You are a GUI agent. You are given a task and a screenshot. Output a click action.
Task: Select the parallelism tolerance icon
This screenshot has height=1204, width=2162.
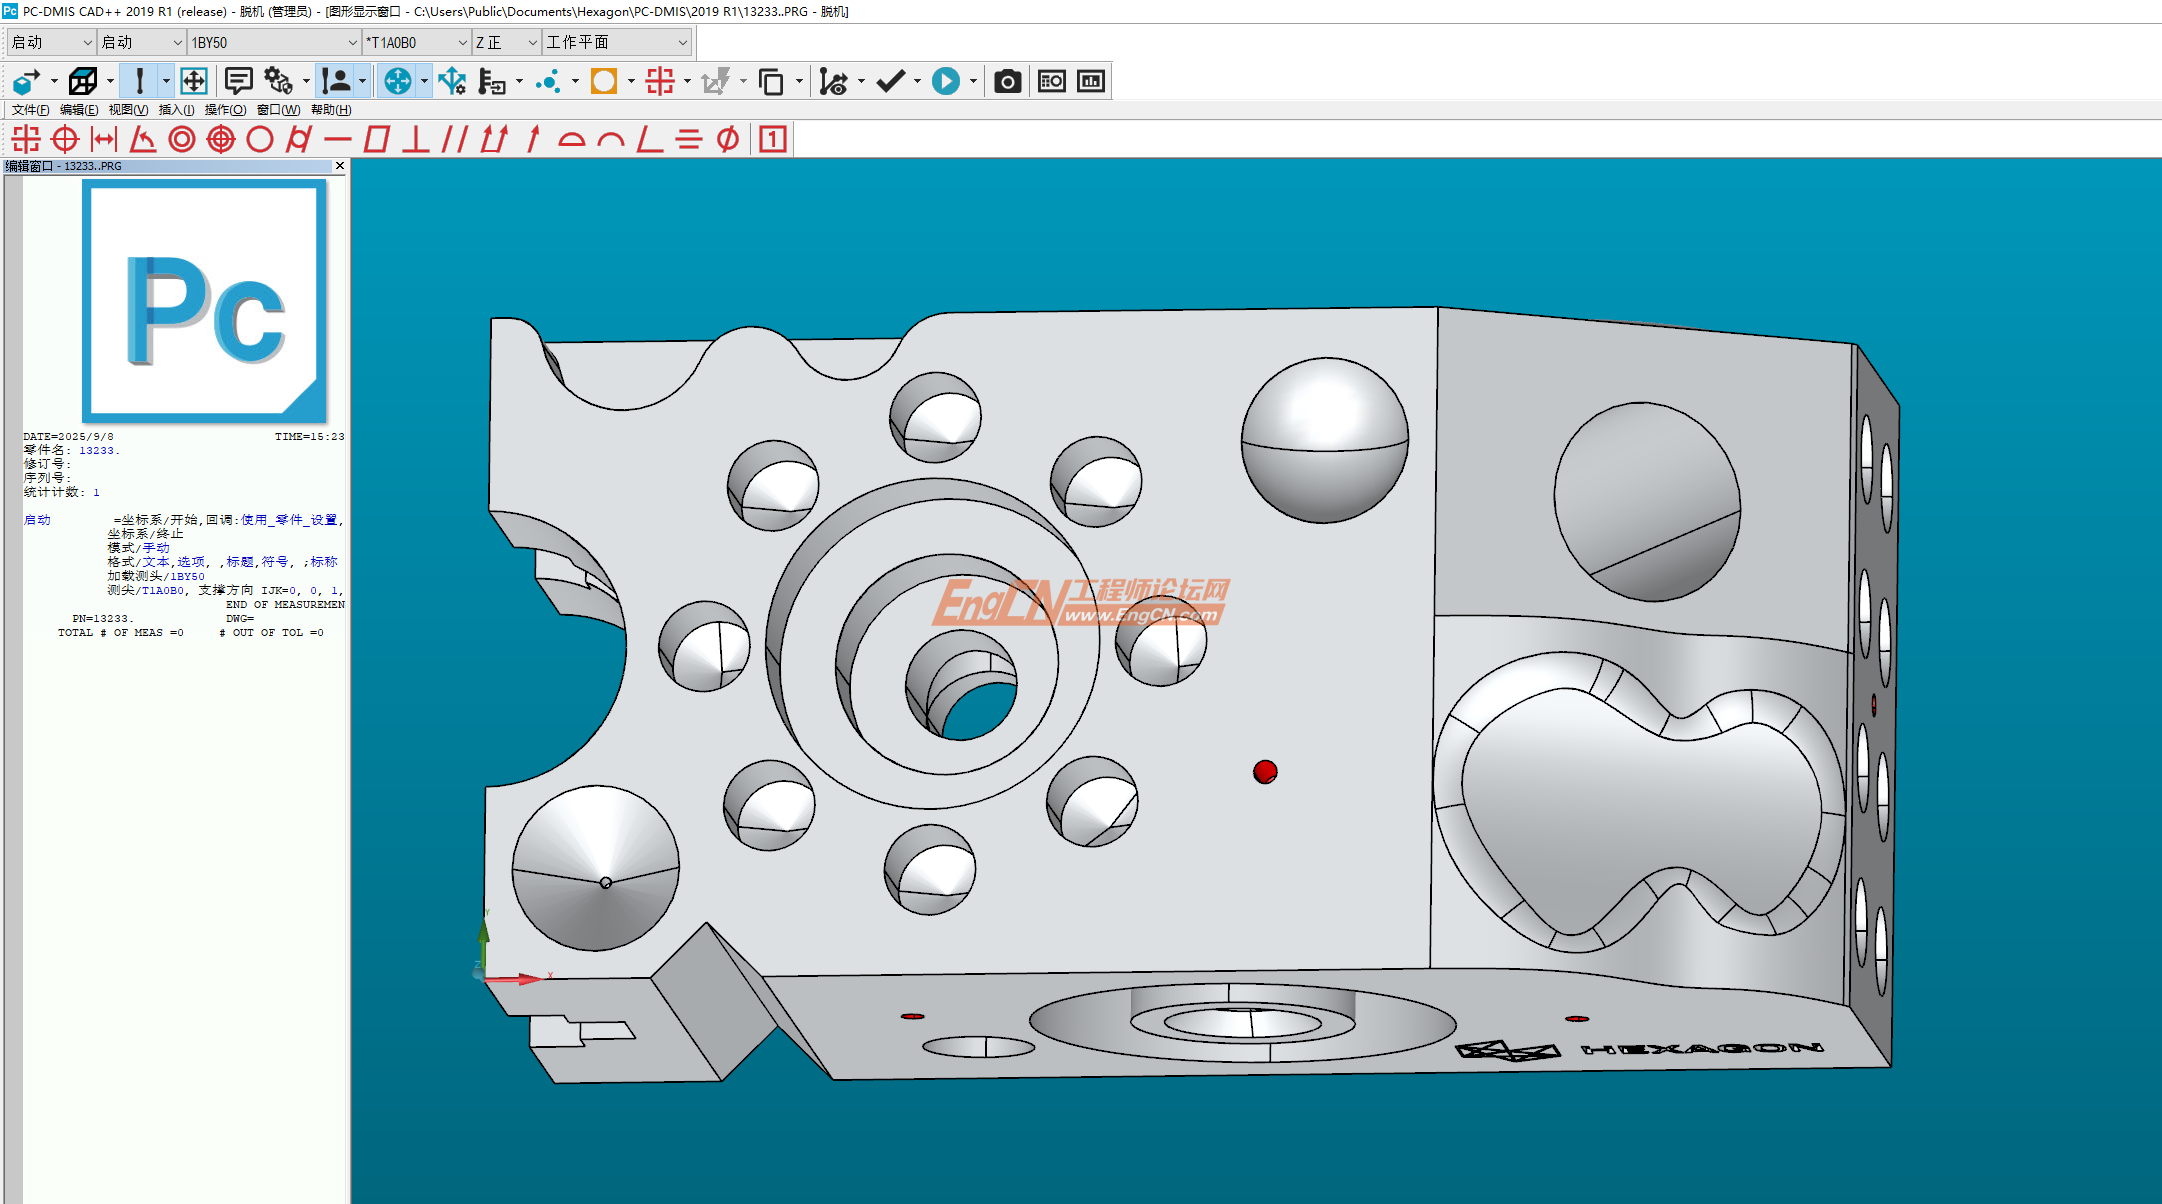point(455,140)
